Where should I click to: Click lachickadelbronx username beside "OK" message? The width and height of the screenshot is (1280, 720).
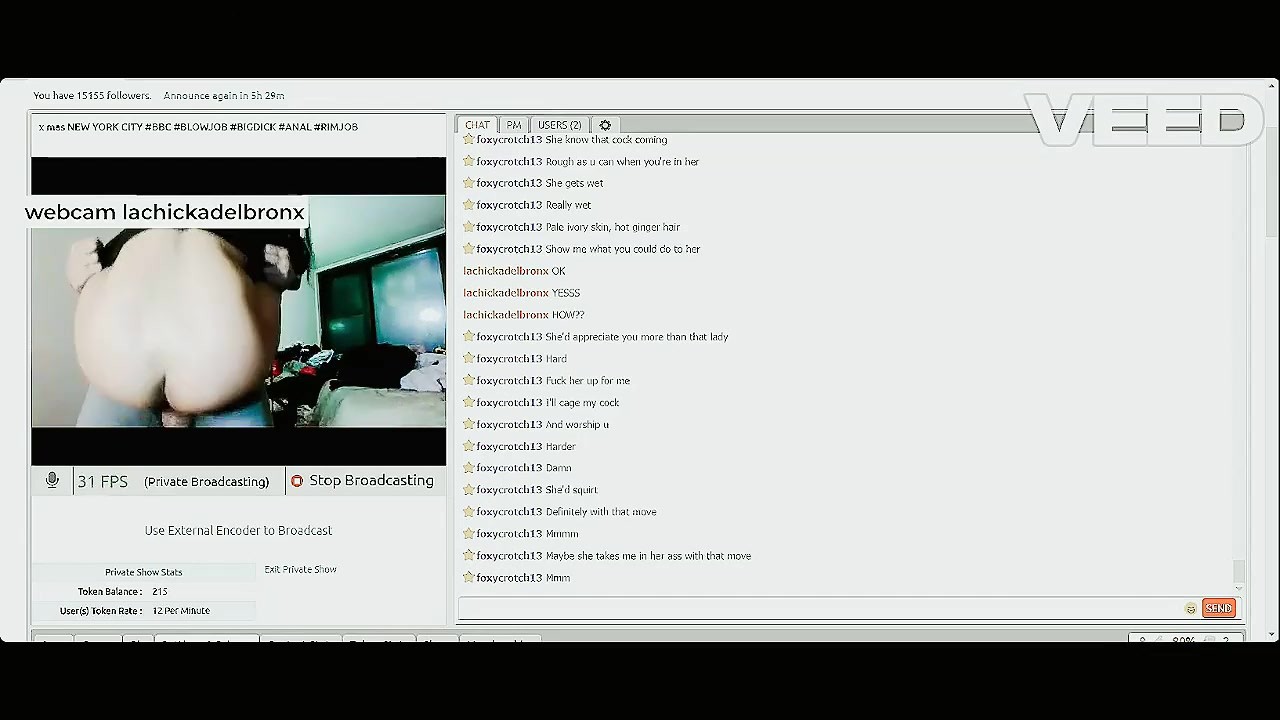pyautogui.click(x=506, y=271)
